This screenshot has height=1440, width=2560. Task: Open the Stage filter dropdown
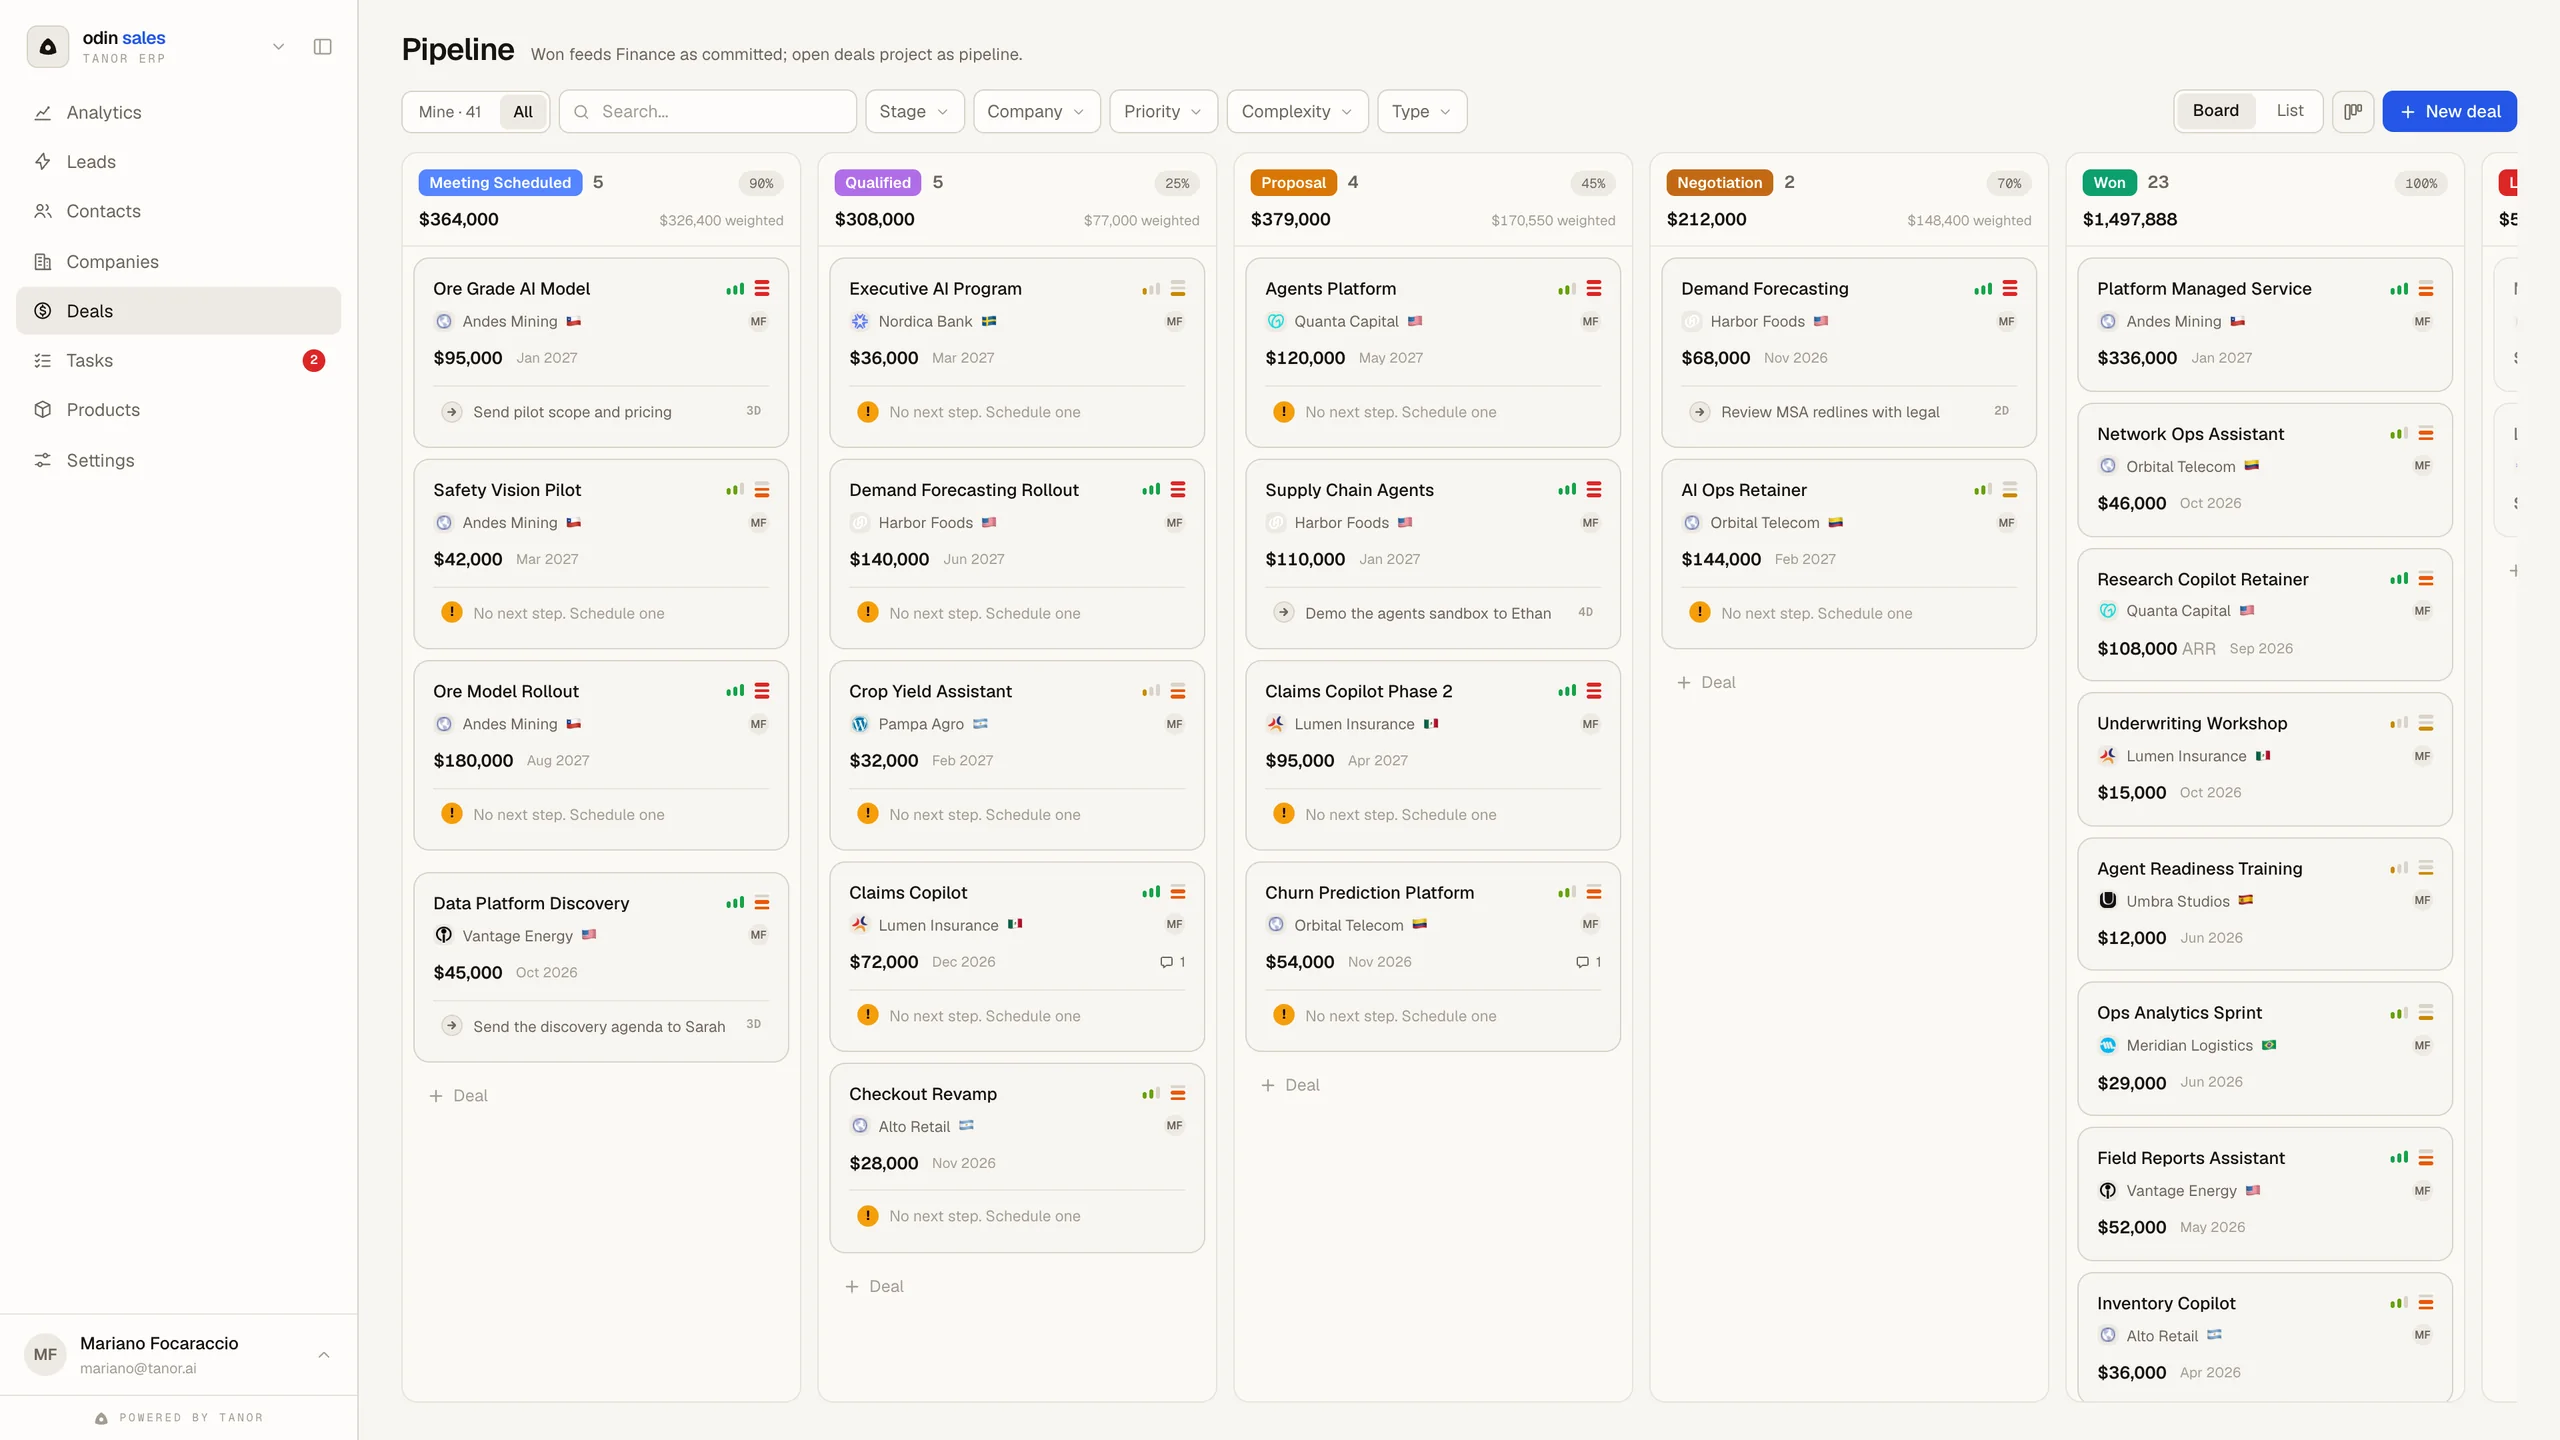(x=914, y=112)
